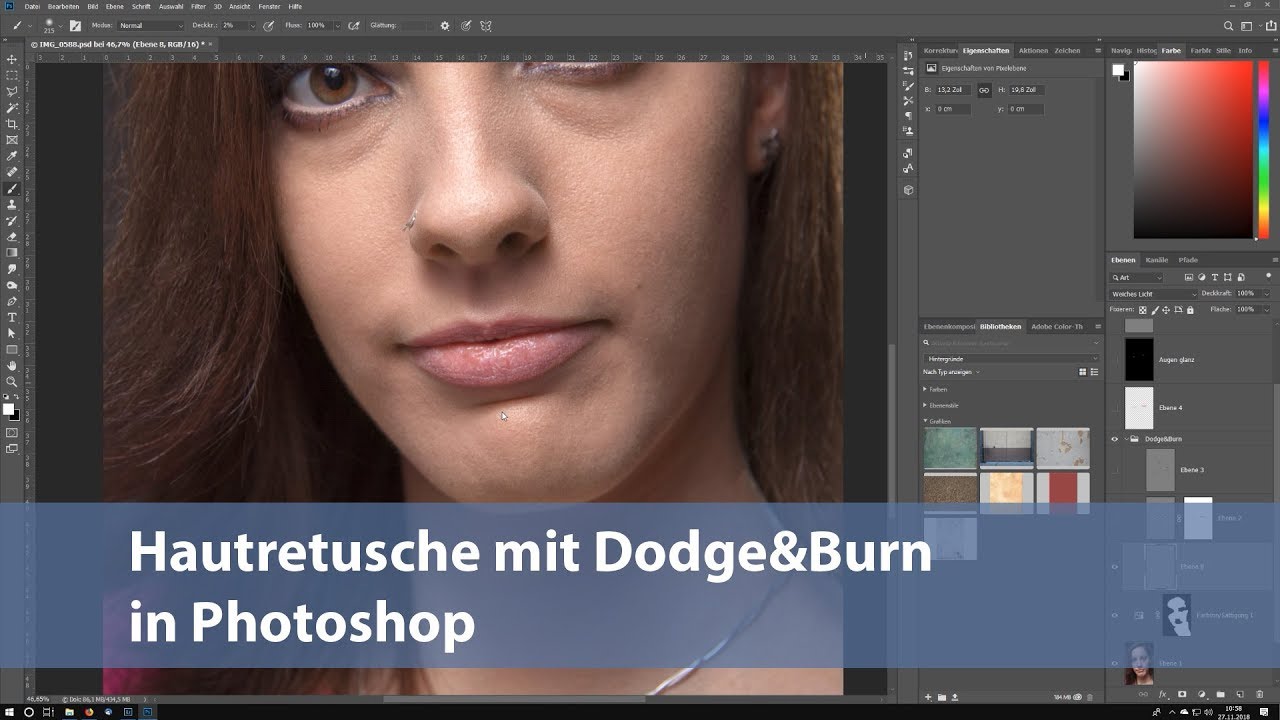Viewport: 1280px width, 720px height.
Task: Open the Filter menu
Action: coord(198,7)
